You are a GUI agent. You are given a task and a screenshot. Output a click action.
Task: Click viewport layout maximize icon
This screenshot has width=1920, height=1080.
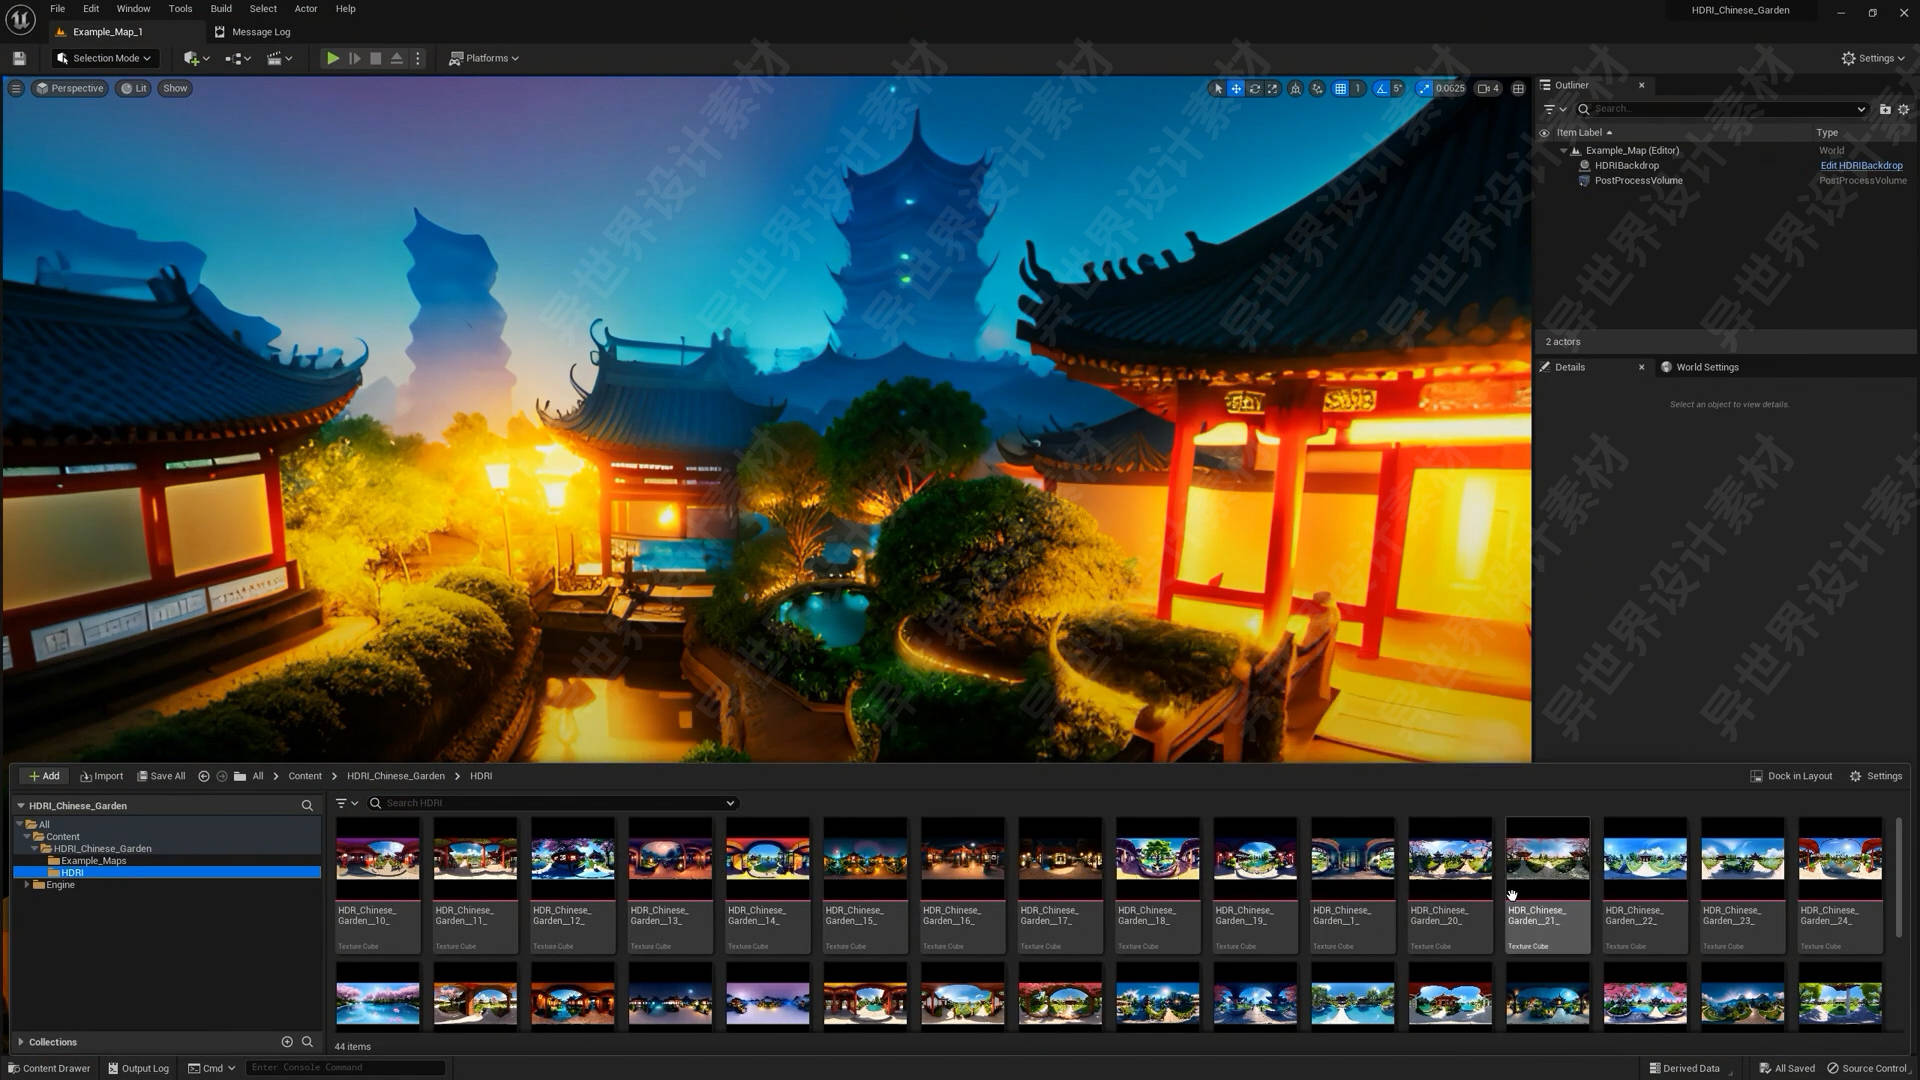[x=1518, y=89]
